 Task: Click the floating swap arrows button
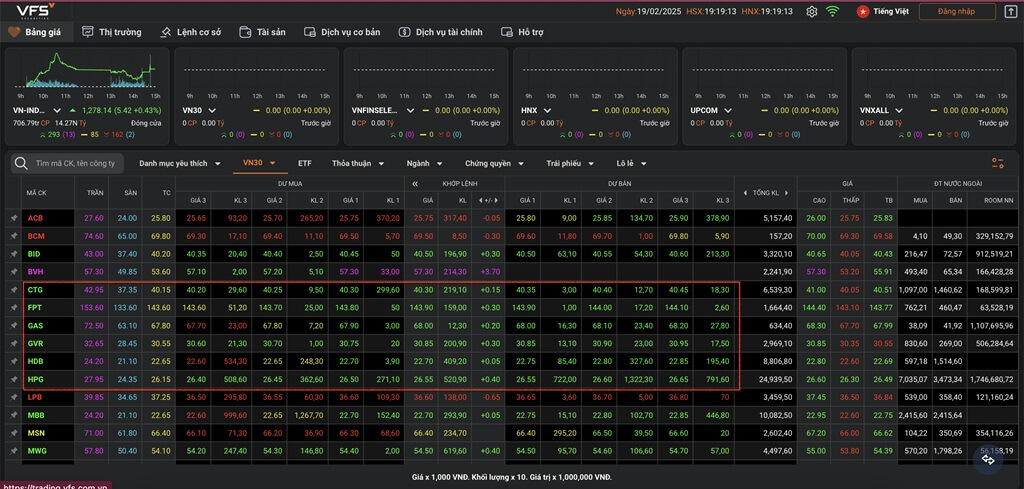(x=988, y=460)
